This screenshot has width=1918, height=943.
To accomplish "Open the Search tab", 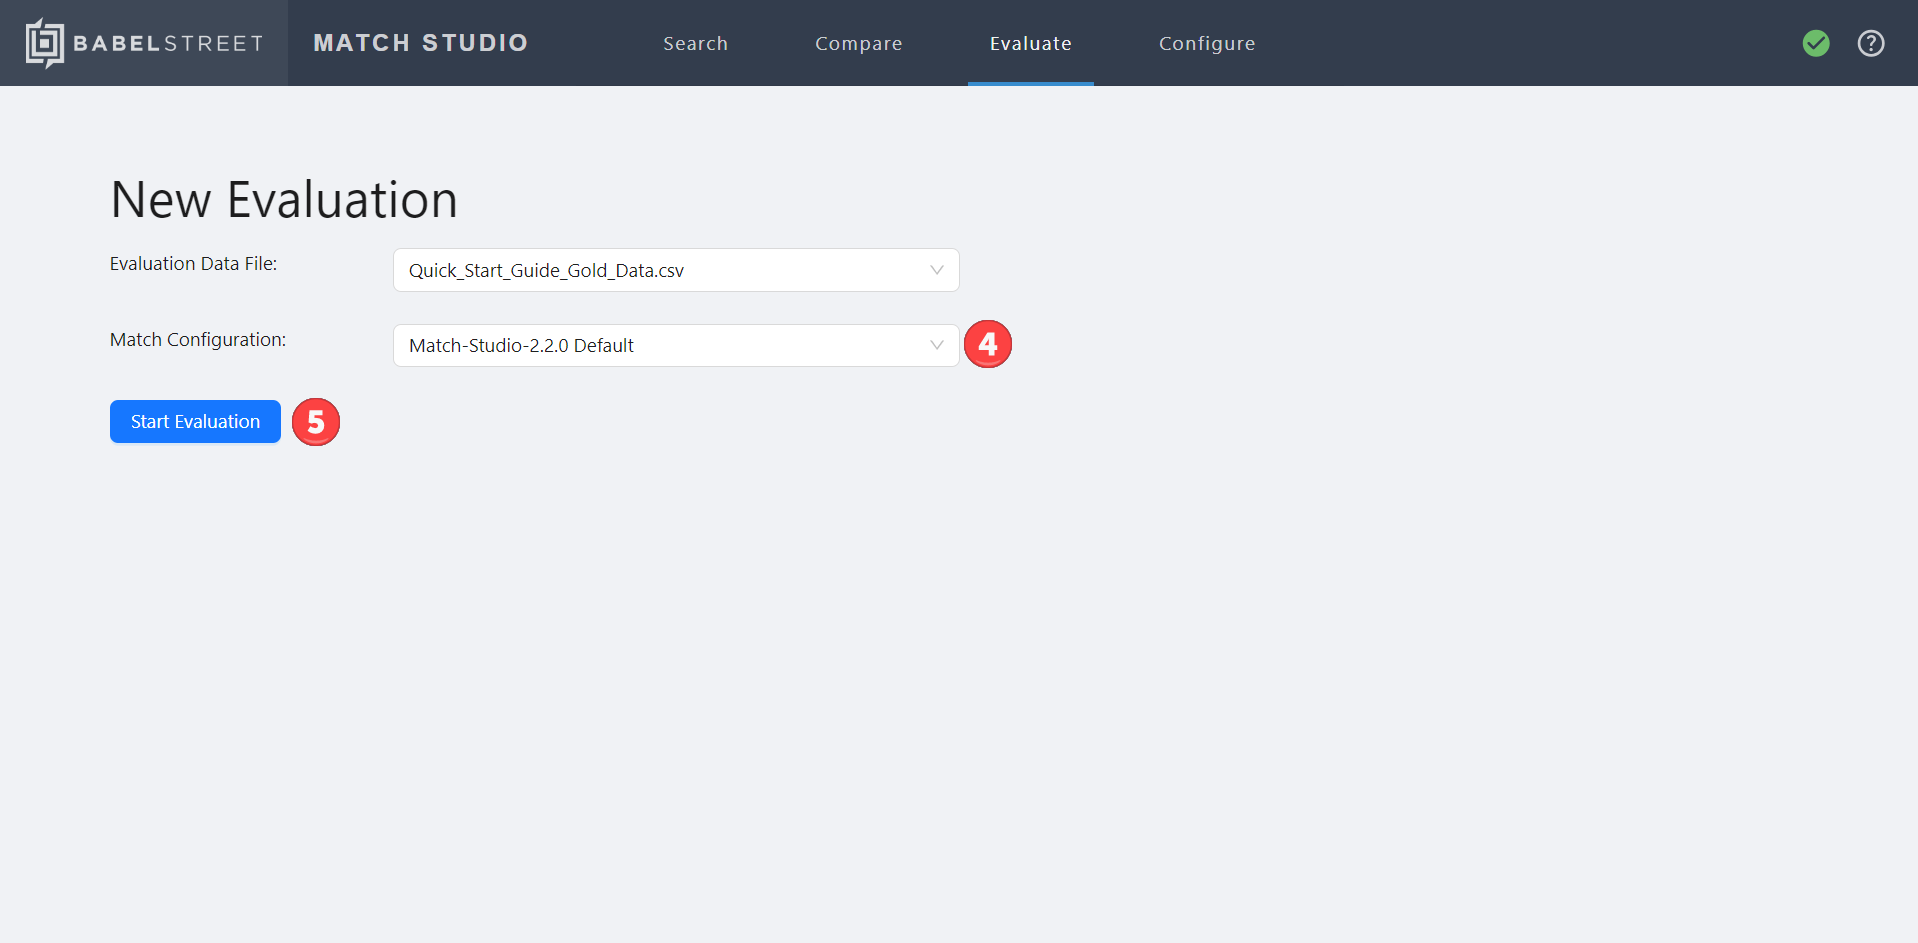I will (x=696, y=43).
